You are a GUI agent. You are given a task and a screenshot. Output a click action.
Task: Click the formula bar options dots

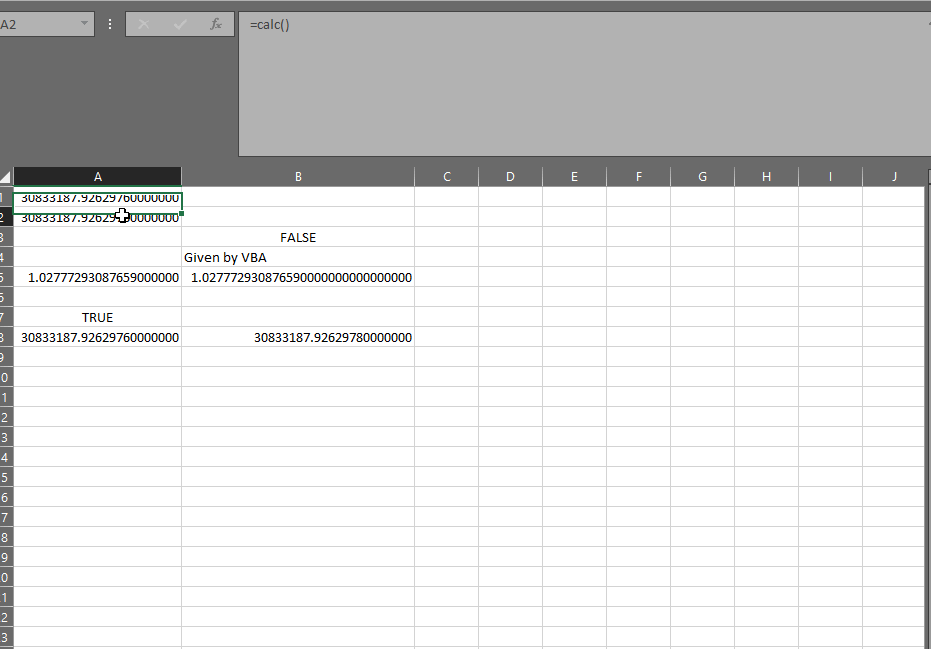110,24
